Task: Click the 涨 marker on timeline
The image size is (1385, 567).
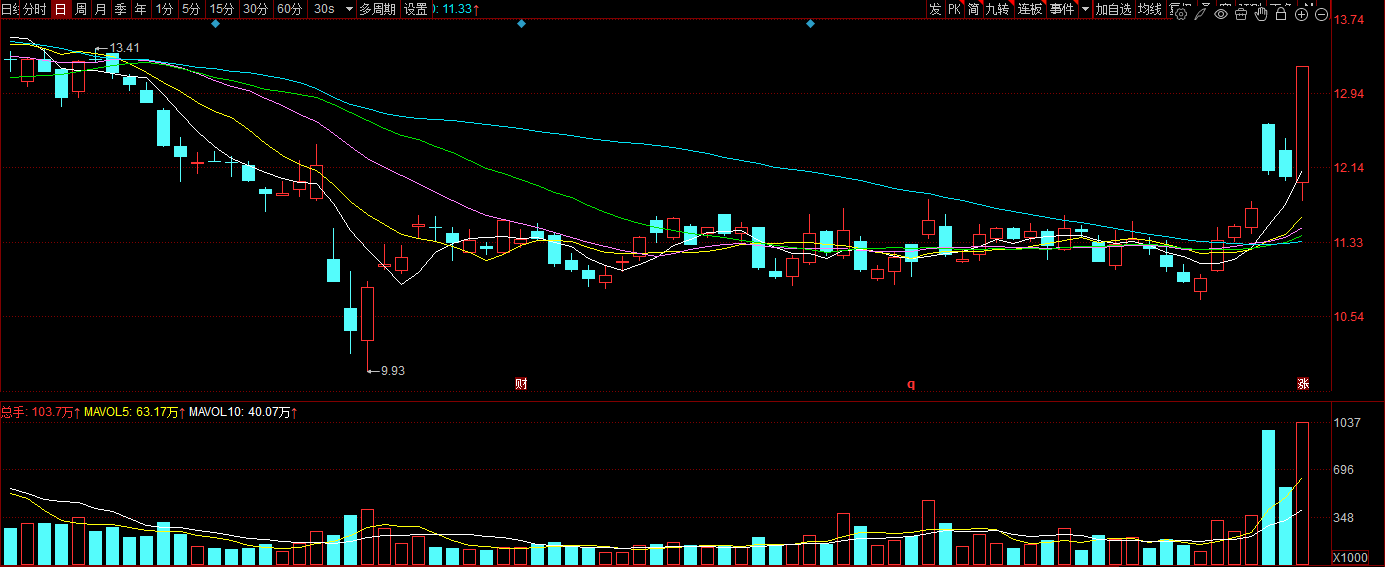Action: point(1303,383)
